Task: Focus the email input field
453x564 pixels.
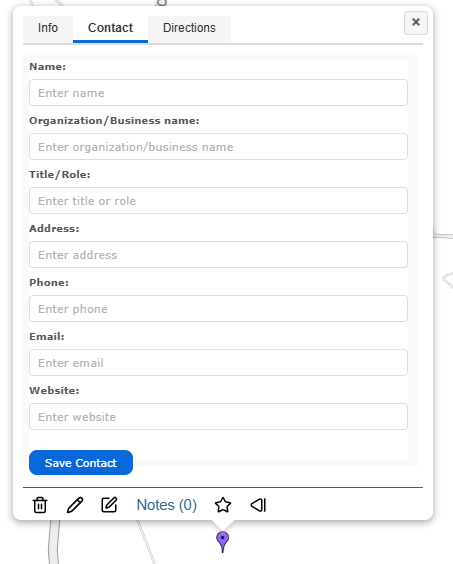Action: pyautogui.click(x=218, y=363)
